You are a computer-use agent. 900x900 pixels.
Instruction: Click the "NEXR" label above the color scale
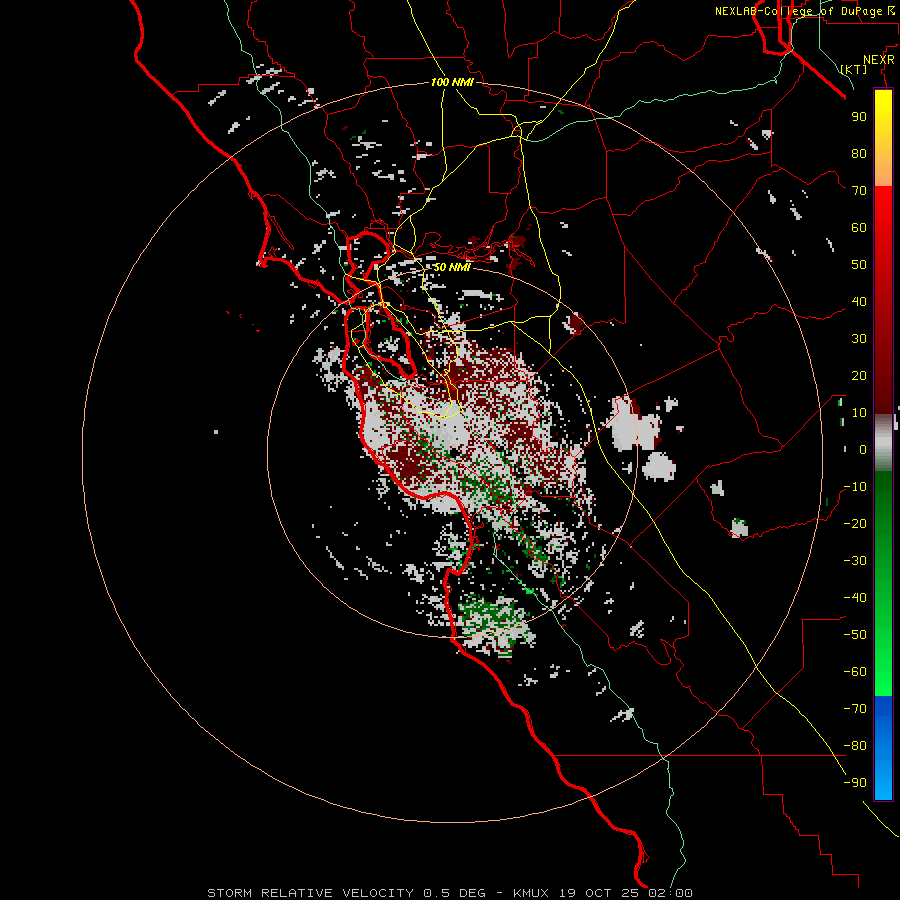[x=879, y=60]
